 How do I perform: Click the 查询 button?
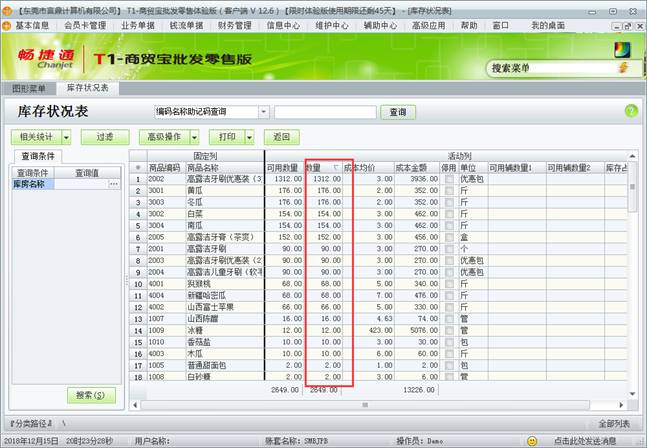[398, 112]
